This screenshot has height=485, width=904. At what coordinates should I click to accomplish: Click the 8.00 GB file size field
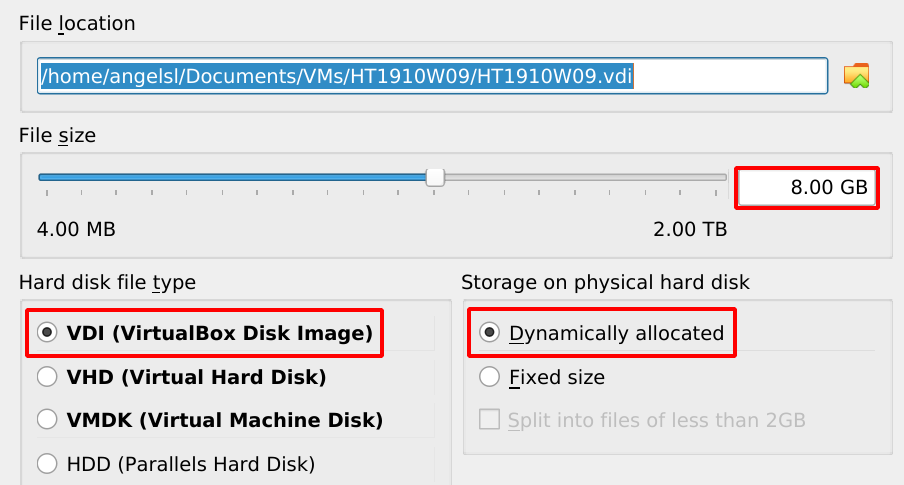click(x=808, y=187)
